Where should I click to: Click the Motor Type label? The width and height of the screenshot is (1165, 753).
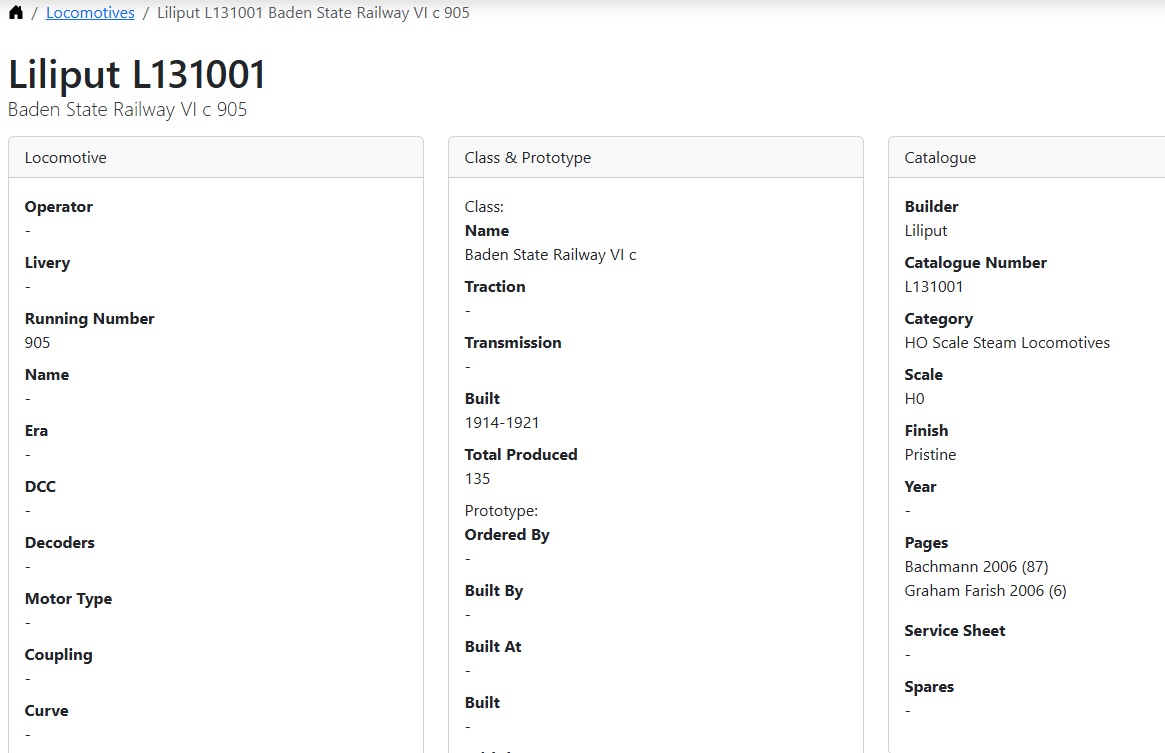pos(68,598)
